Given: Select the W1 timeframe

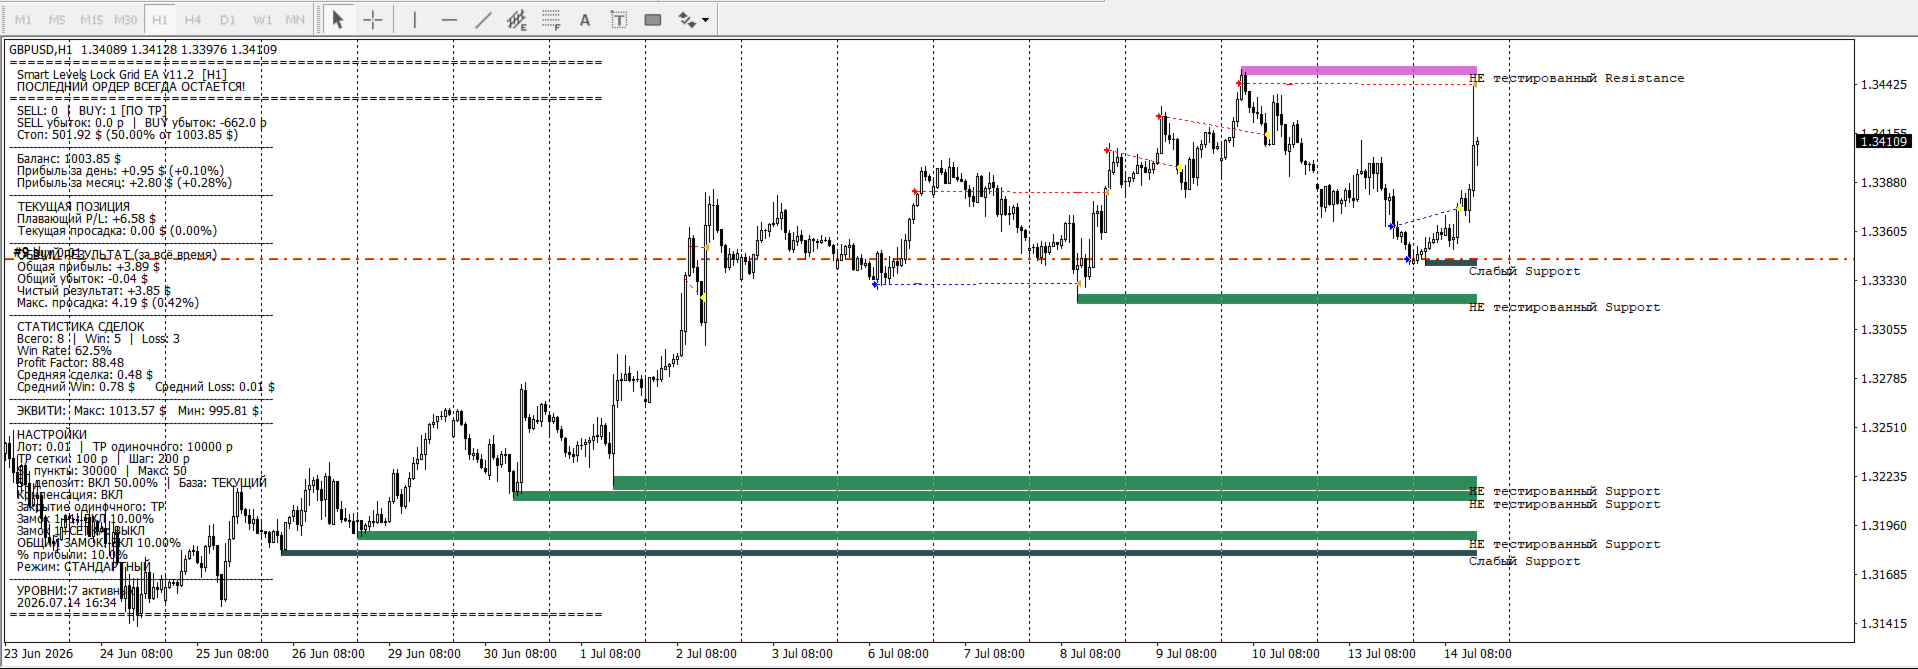Looking at the screenshot, I should click(262, 19).
